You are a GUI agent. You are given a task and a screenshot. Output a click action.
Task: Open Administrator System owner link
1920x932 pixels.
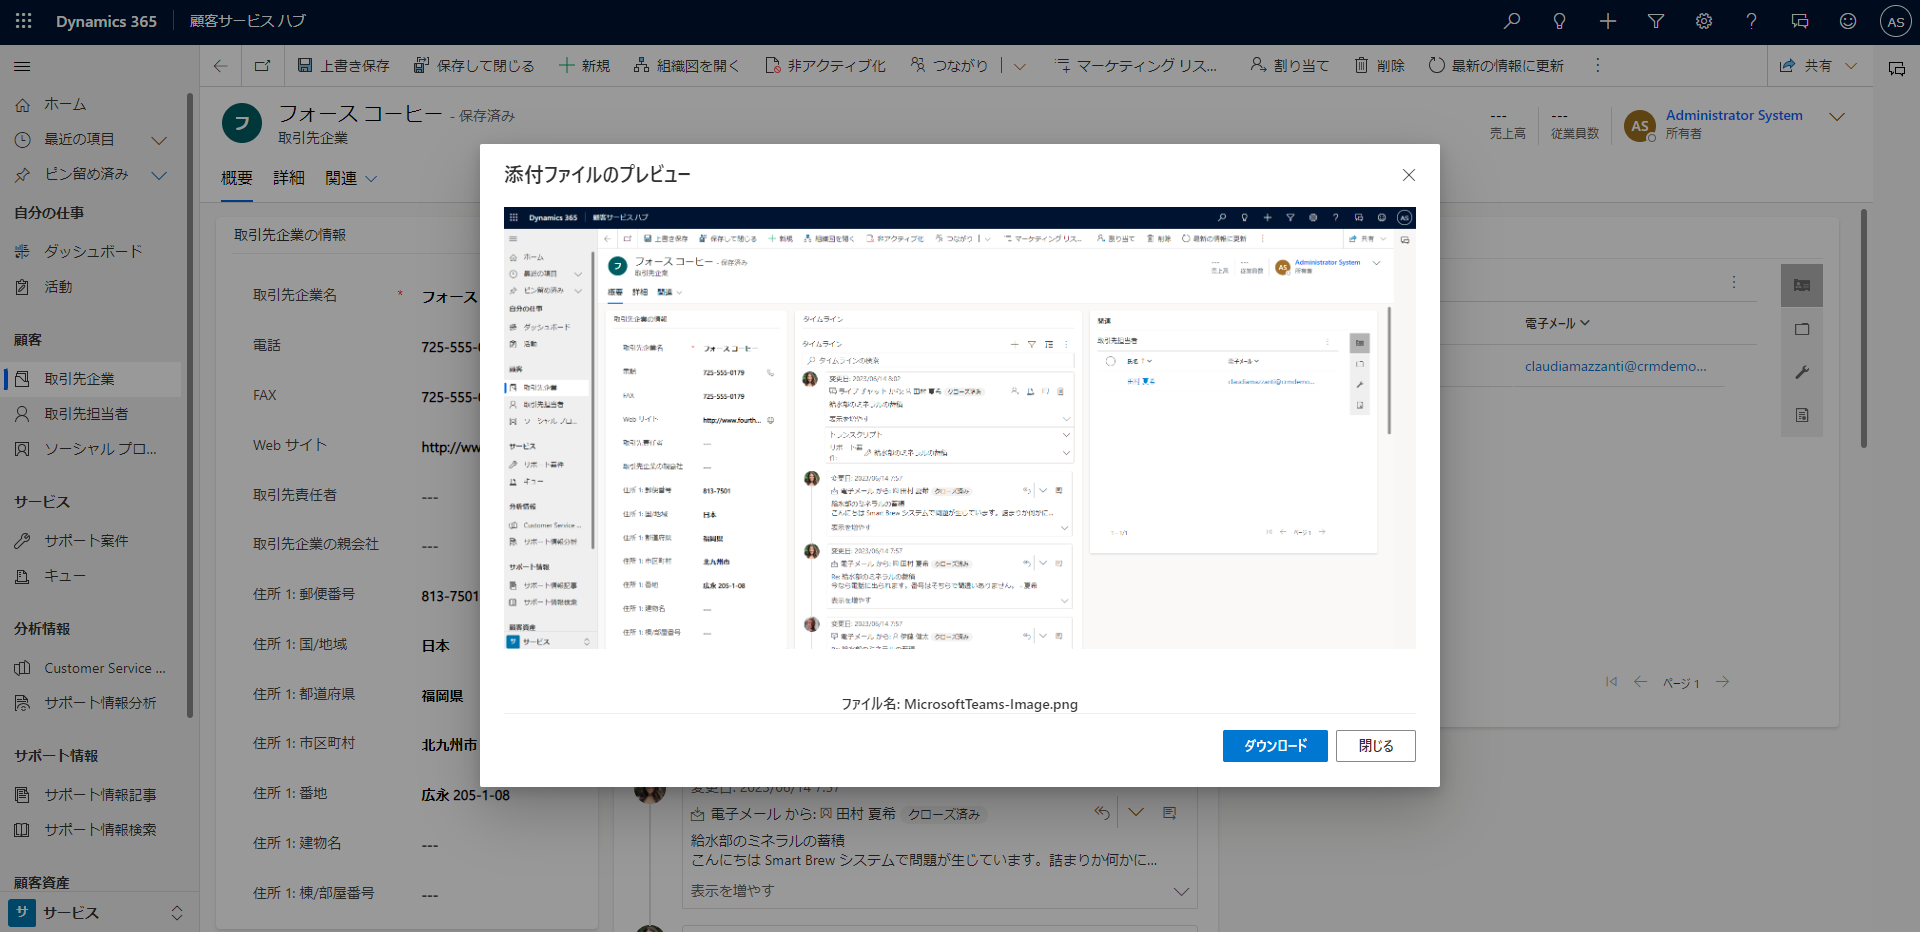tap(1734, 116)
